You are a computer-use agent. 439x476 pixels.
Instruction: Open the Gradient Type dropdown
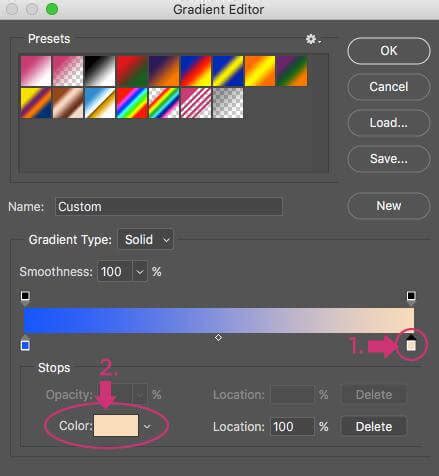pyautogui.click(x=146, y=240)
